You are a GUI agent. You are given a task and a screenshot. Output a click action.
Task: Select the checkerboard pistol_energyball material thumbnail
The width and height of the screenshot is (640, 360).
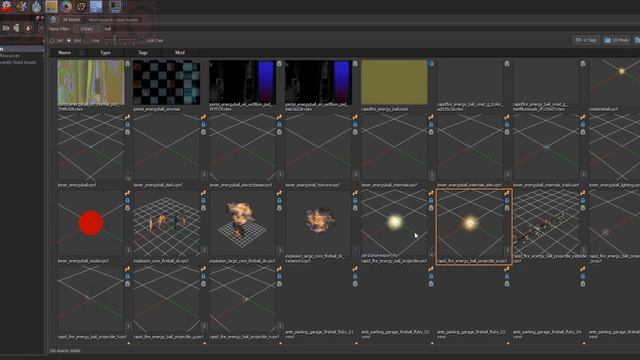[167, 82]
